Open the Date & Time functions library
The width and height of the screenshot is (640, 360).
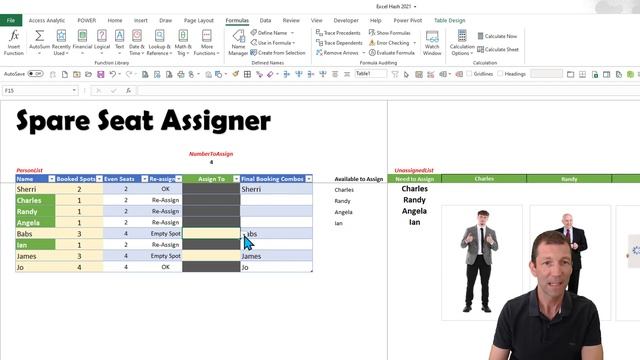coord(137,42)
